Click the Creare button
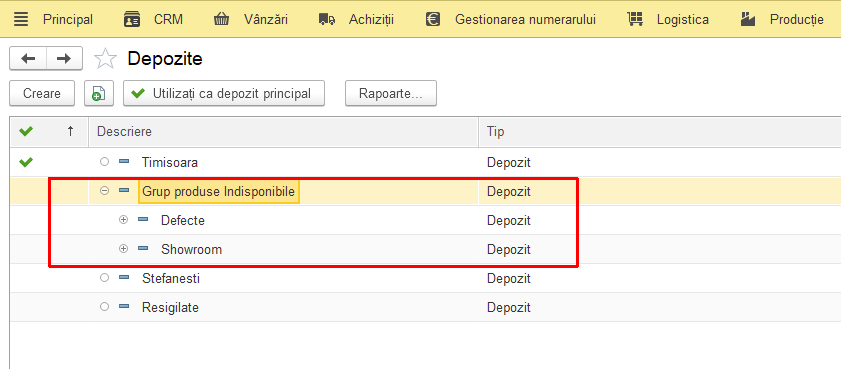Viewport: 841px width, 369px height. pyautogui.click(x=41, y=93)
